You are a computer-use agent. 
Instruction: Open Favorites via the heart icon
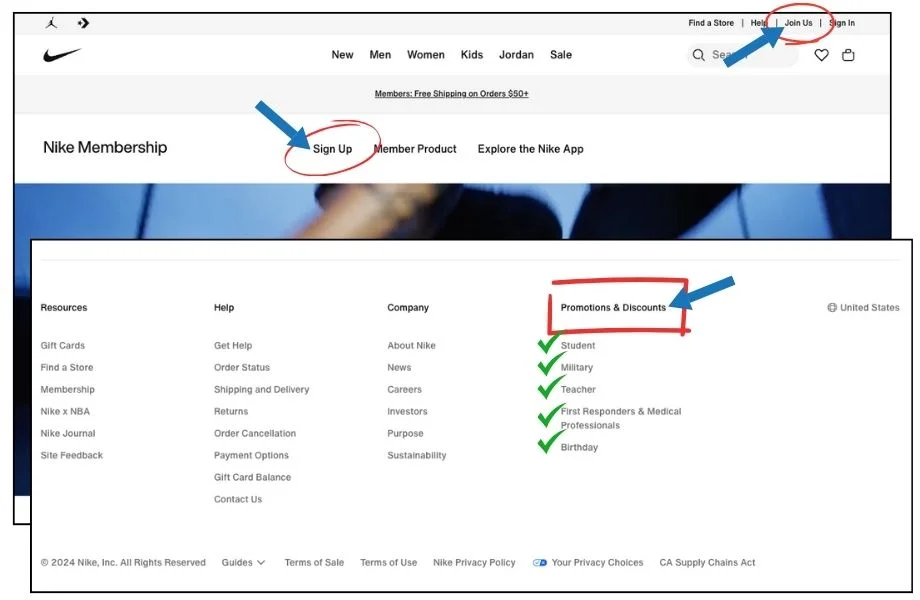pos(821,55)
